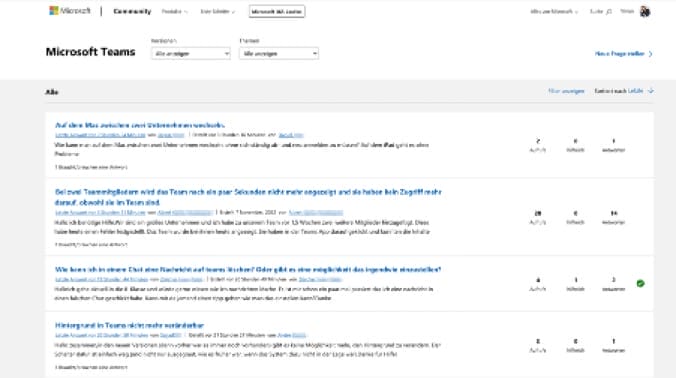The image size is (676, 378).
Task: Click the Antworten count of the Teammitgliedern thread
Action: pos(613,213)
